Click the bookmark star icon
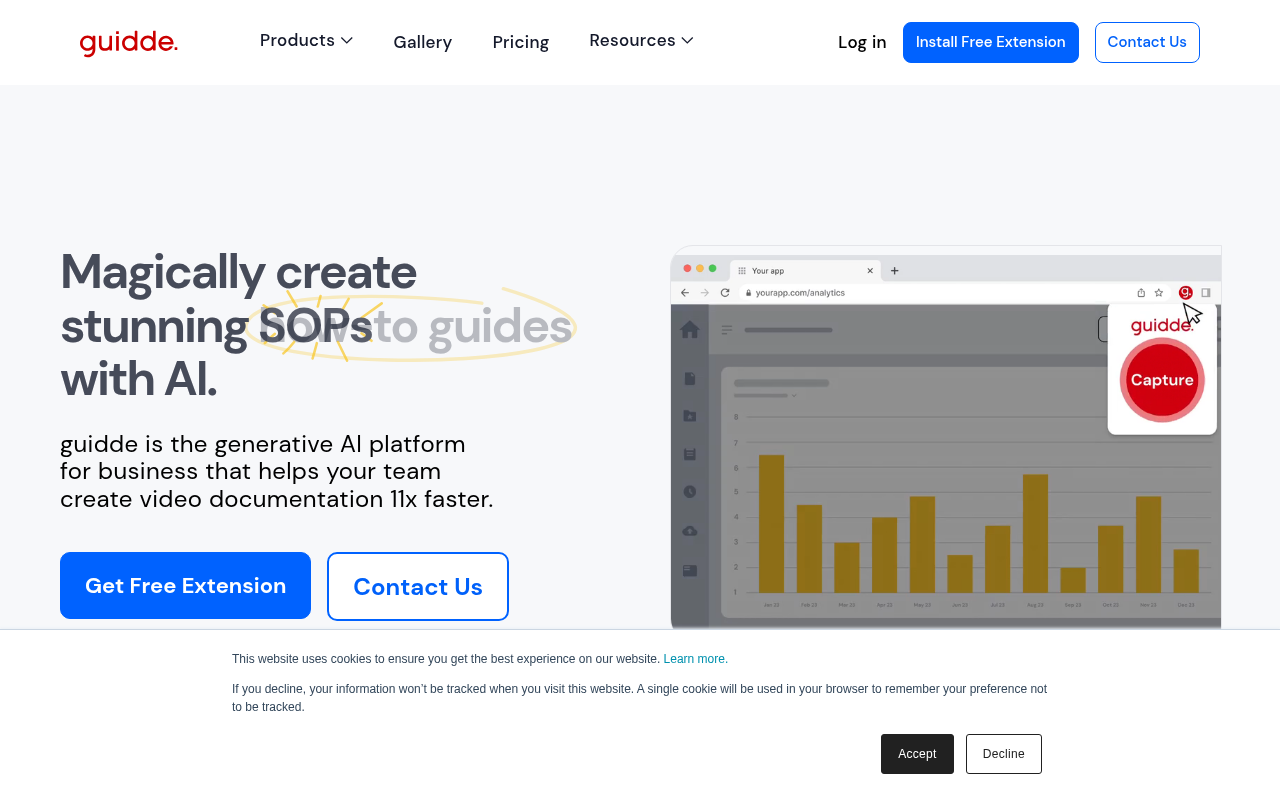The height and width of the screenshot is (800, 1280). 1159,292
